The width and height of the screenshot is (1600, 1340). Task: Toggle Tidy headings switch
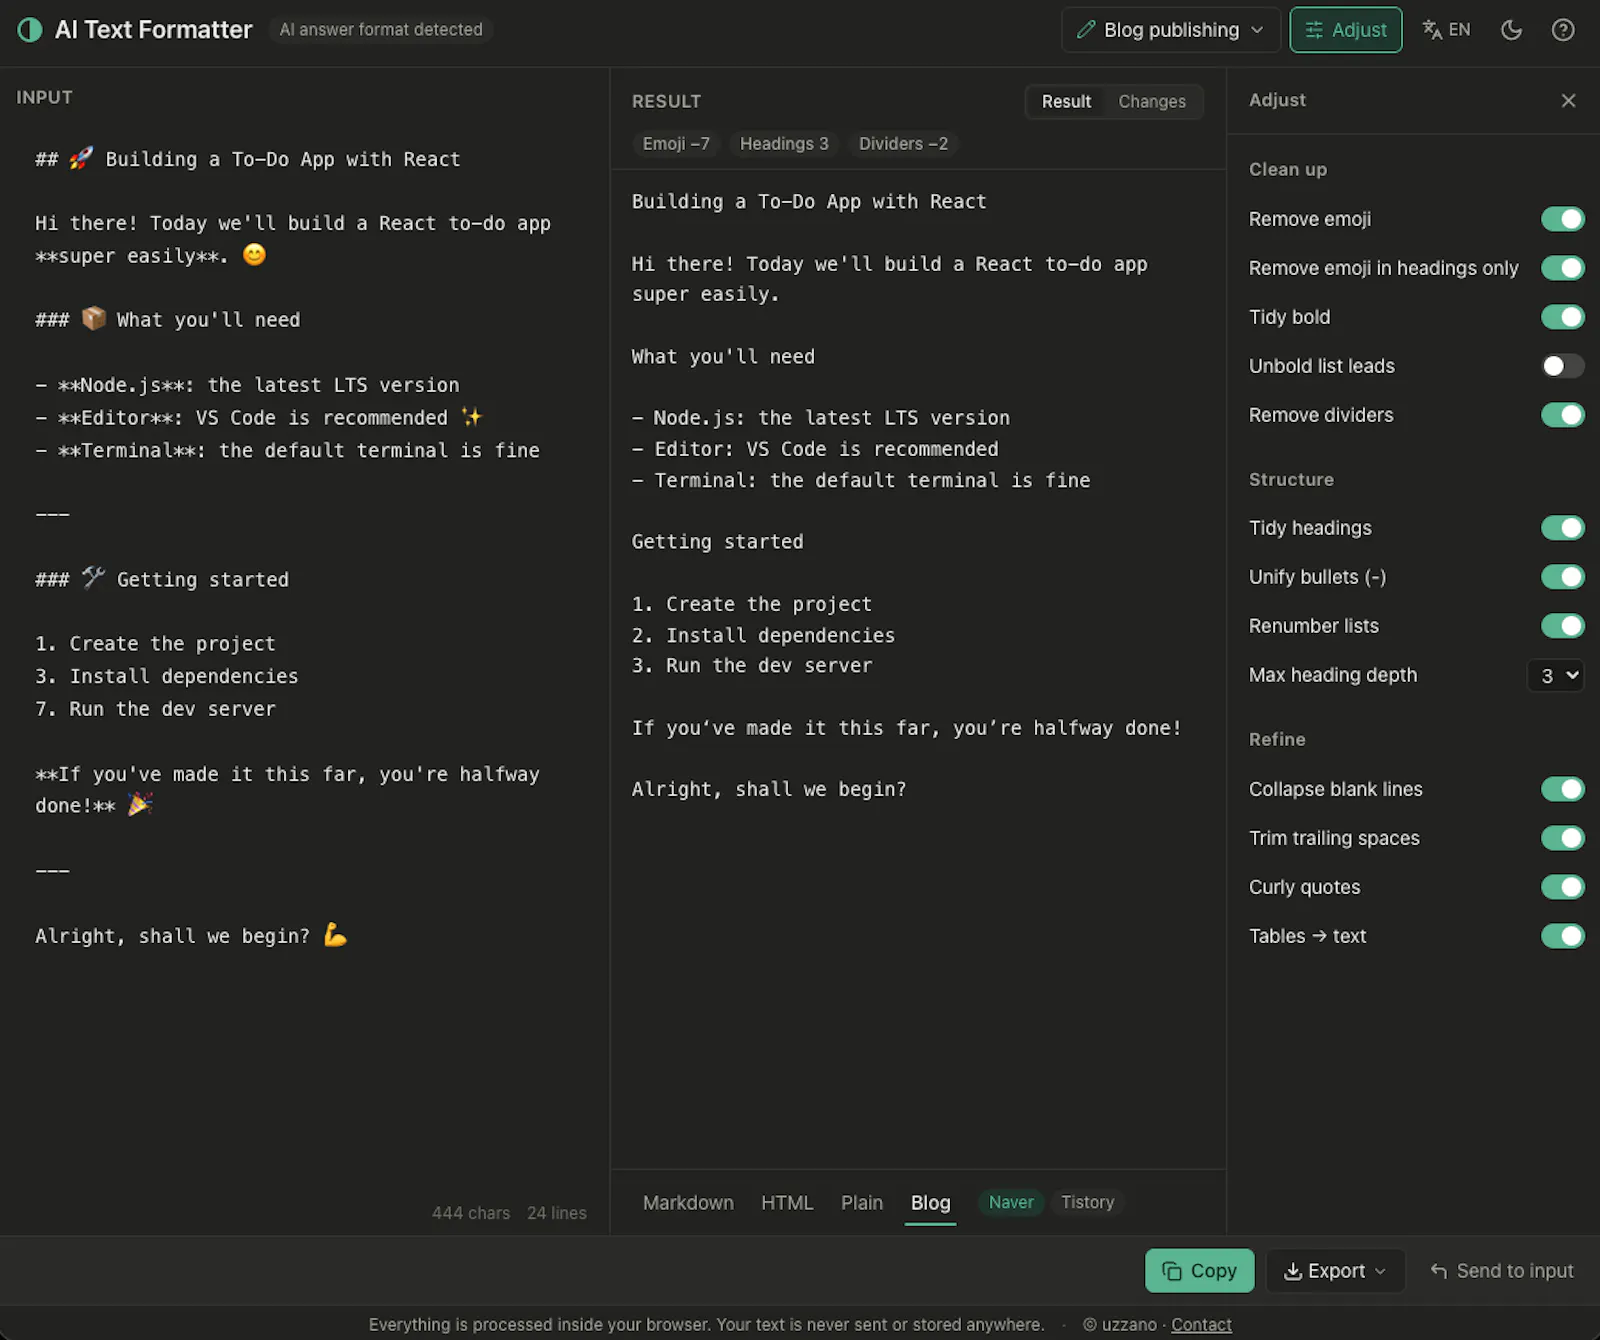(1563, 528)
